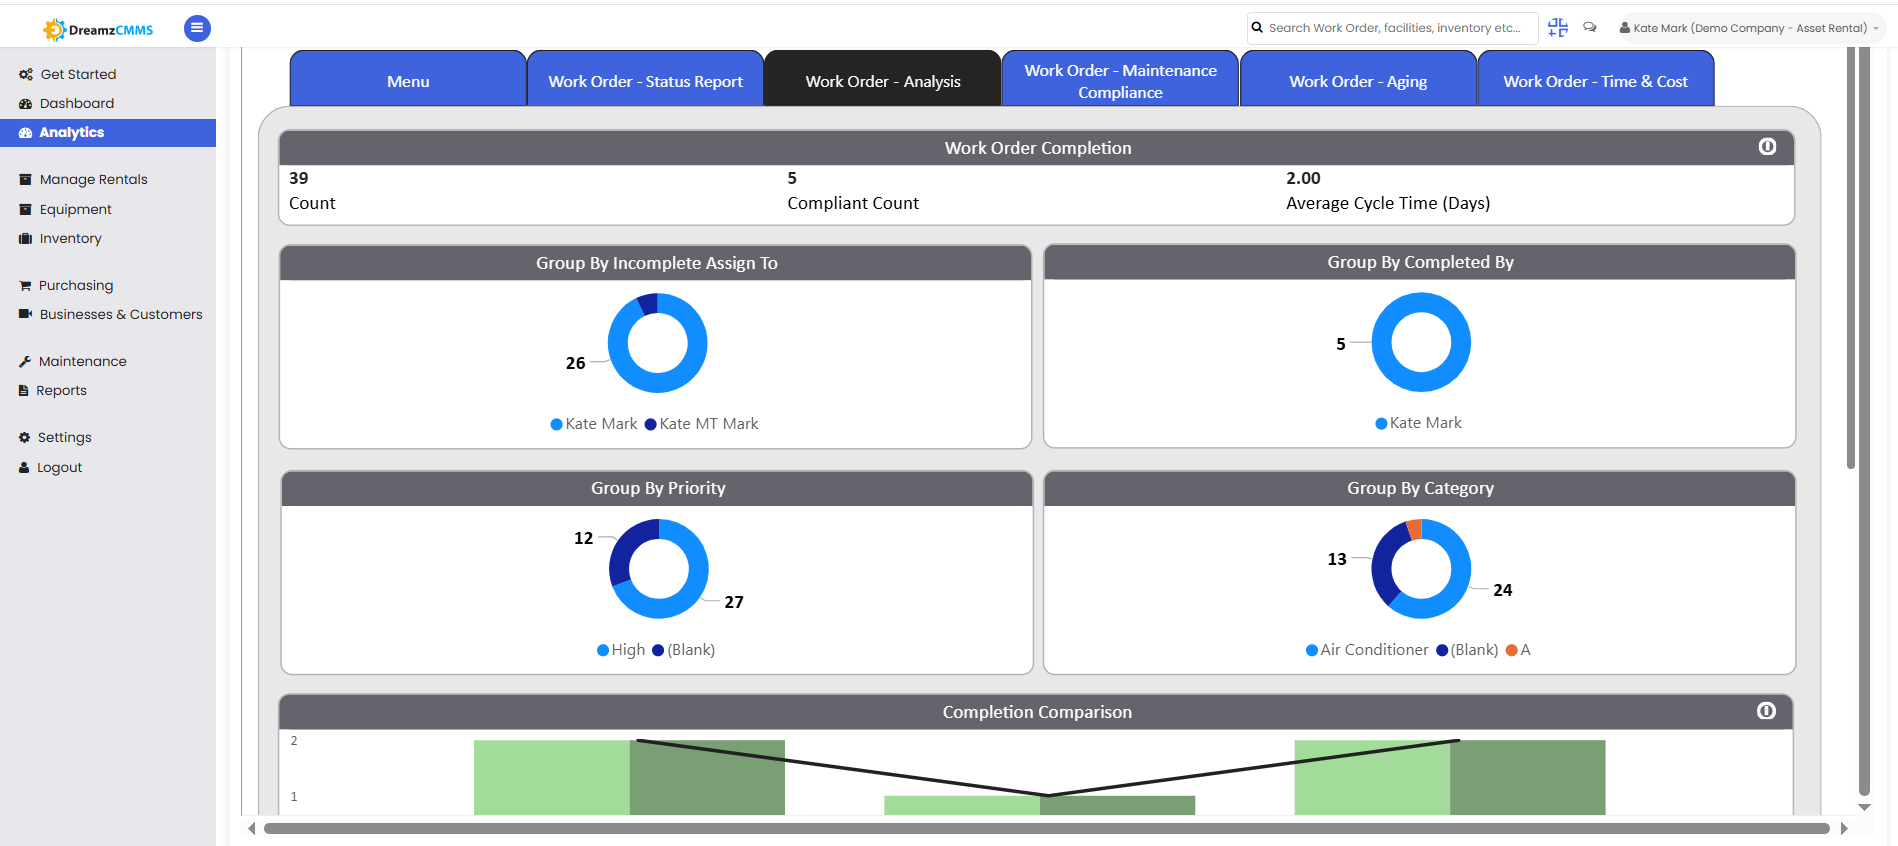Toggle the sidebar hamburger menu button

[197, 28]
